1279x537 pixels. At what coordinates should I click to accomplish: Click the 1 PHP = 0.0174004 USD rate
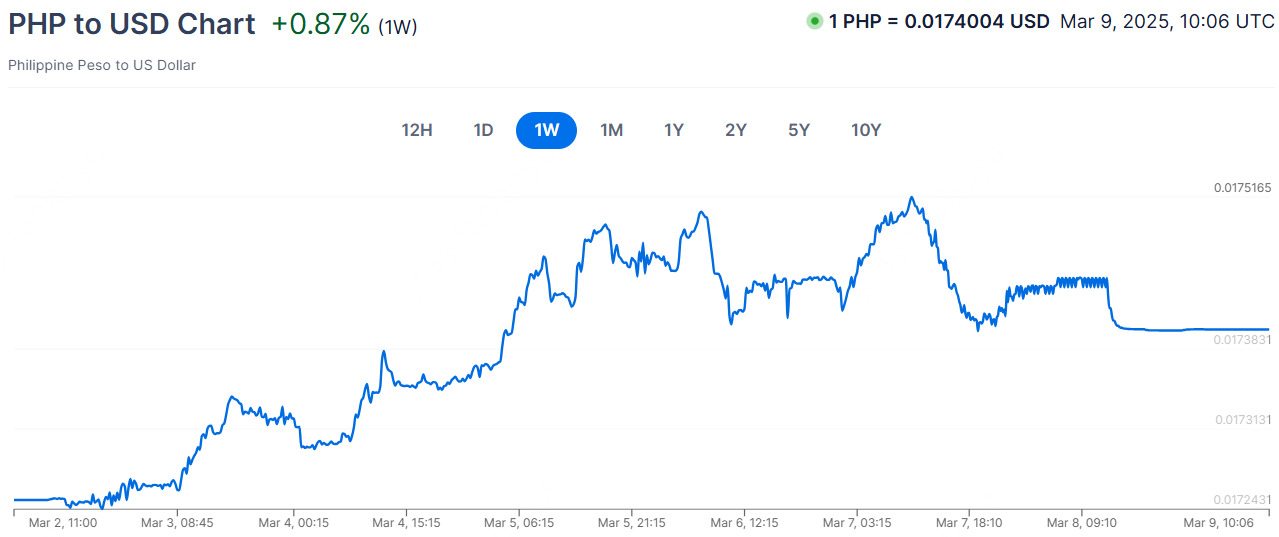pyautogui.click(x=938, y=21)
